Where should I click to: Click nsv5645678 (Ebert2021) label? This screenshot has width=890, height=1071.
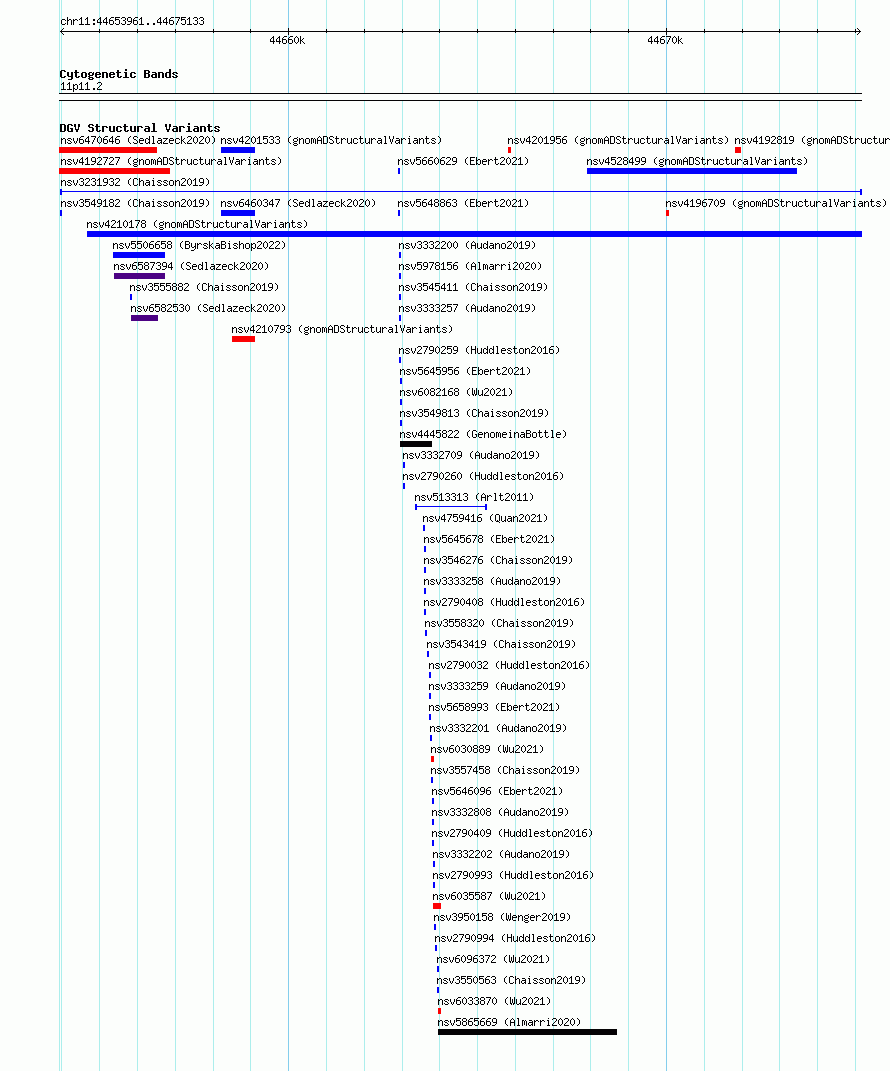489,540
